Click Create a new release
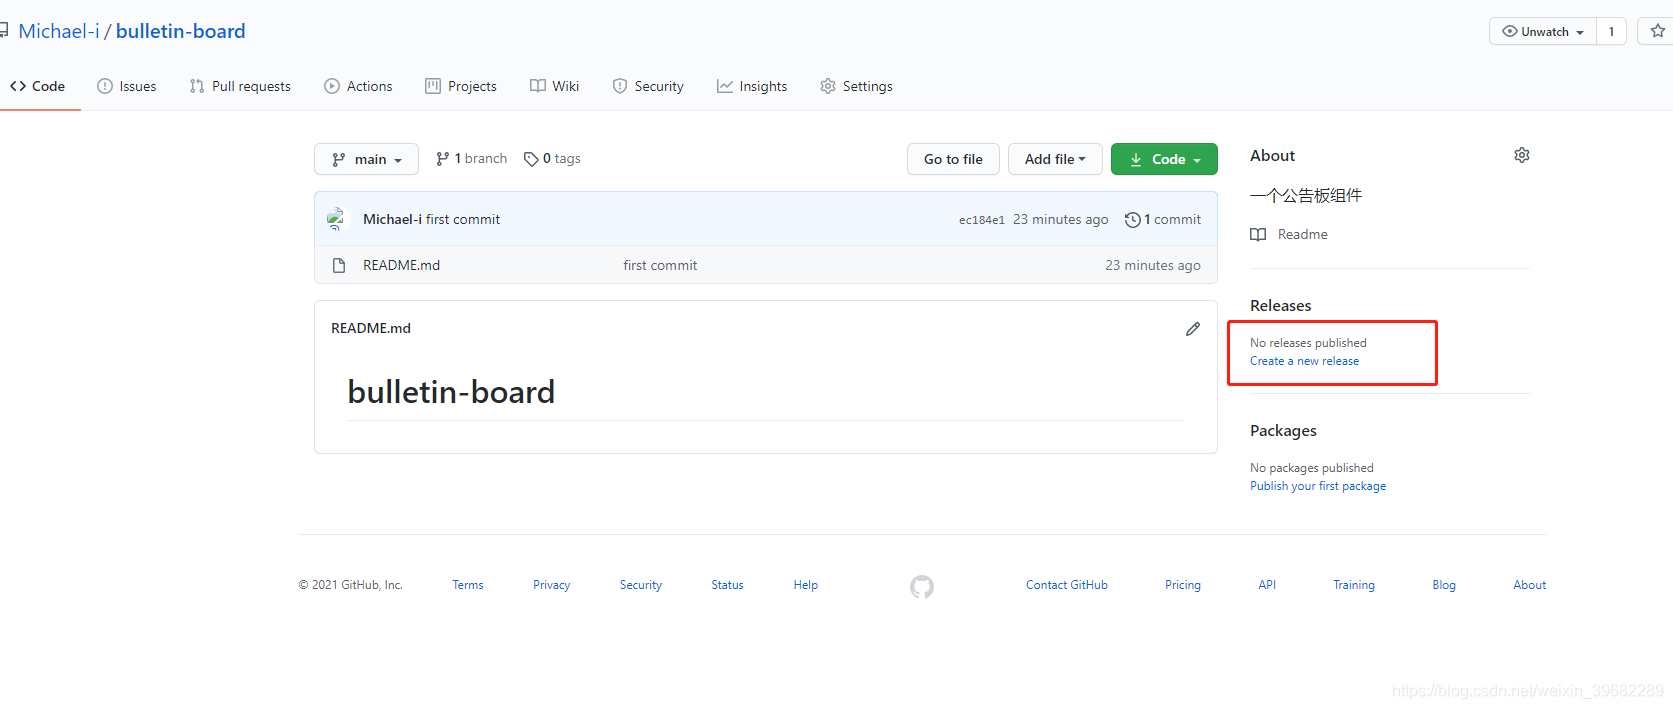This screenshot has height=709, width=1673. click(1304, 361)
